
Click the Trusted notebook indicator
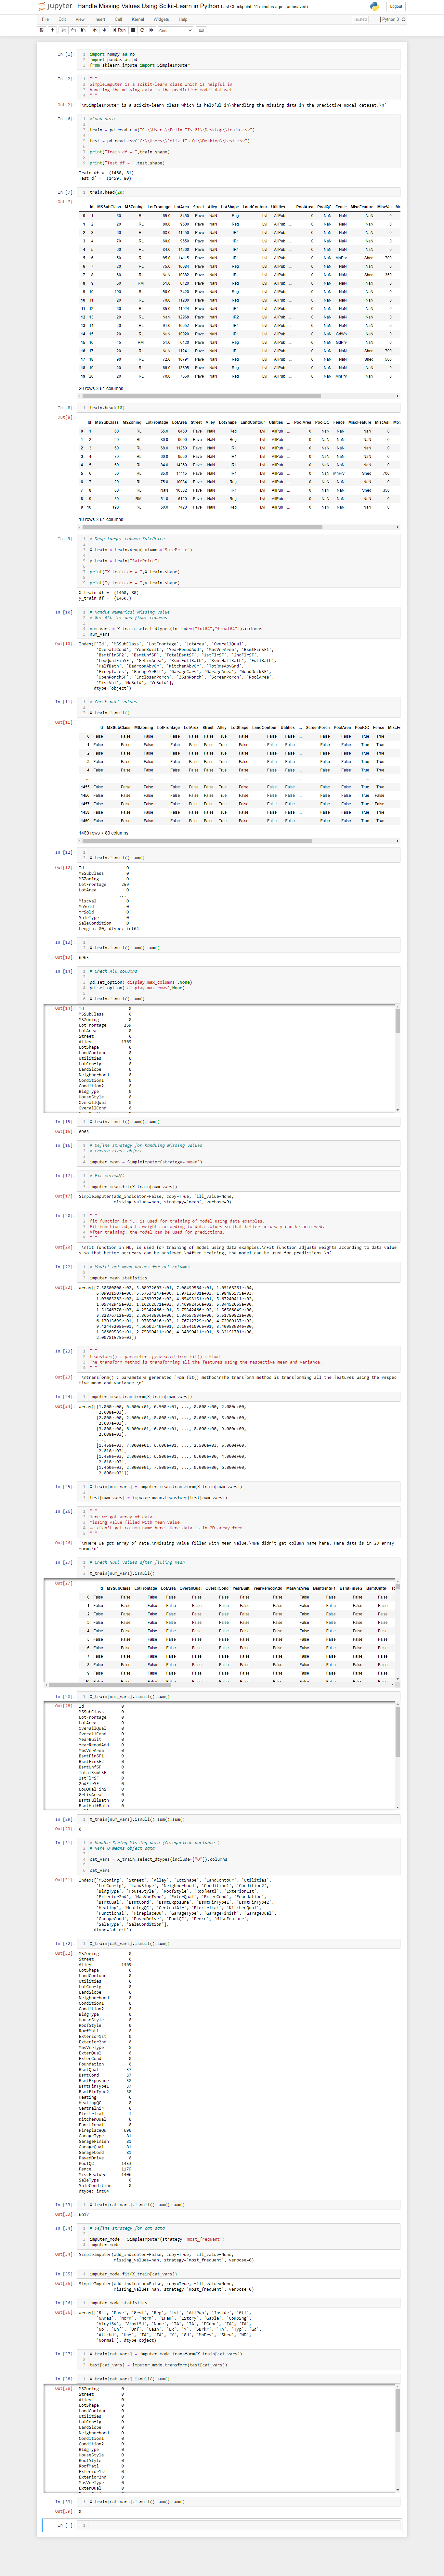360,19
